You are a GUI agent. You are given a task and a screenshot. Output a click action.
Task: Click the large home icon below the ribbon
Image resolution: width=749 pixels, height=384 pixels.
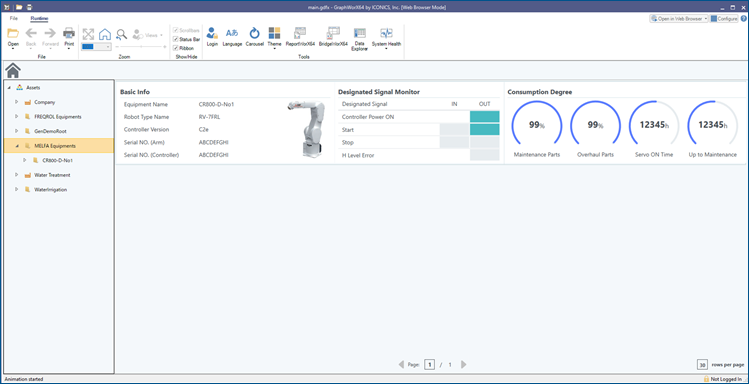(13, 70)
